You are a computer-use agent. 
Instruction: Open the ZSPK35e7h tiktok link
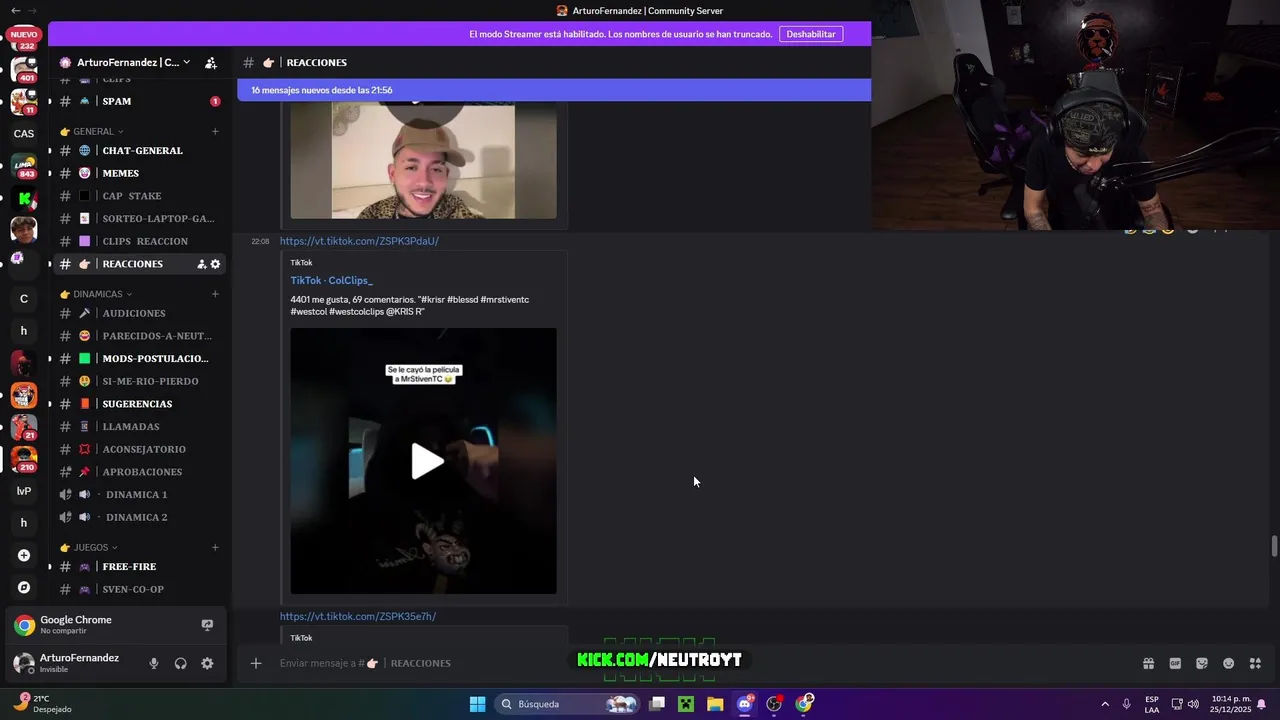coord(358,616)
